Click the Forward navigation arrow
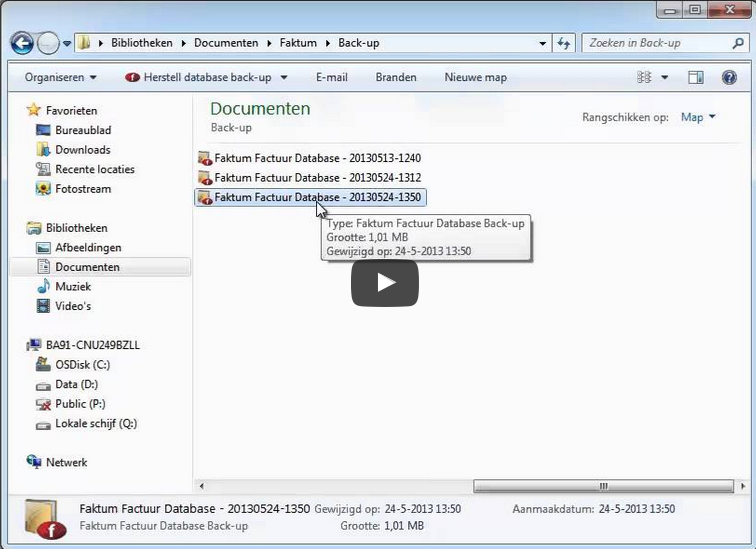 48,43
